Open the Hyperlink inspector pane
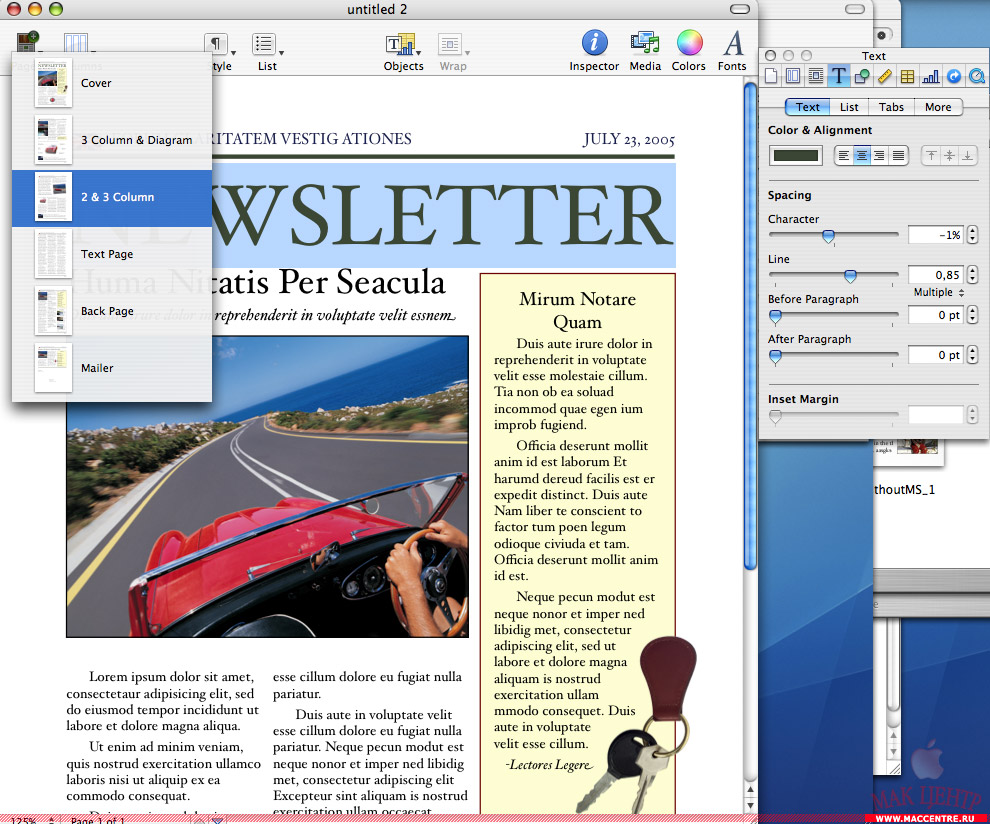 pyautogui.click(x=954, y=76)
